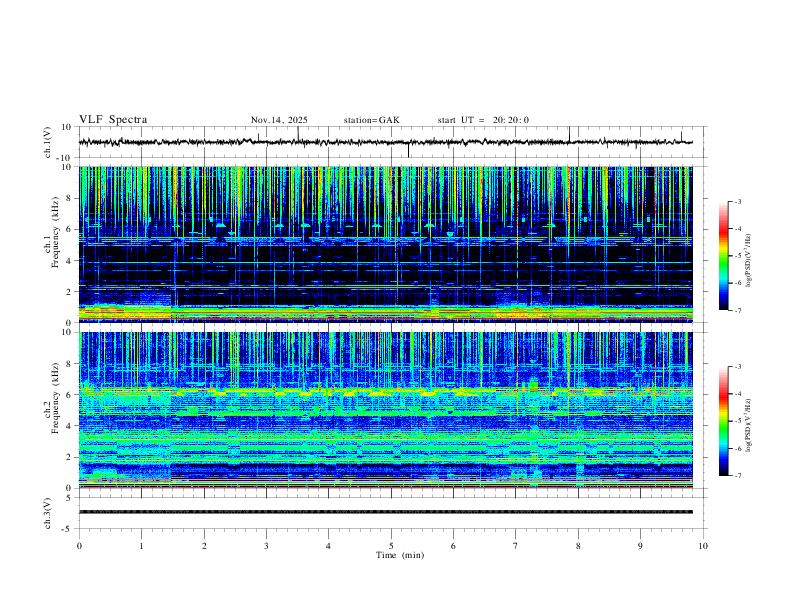Click x-axis tick label "8"
This screenshot has width=792, height=612.
(578, 546)
